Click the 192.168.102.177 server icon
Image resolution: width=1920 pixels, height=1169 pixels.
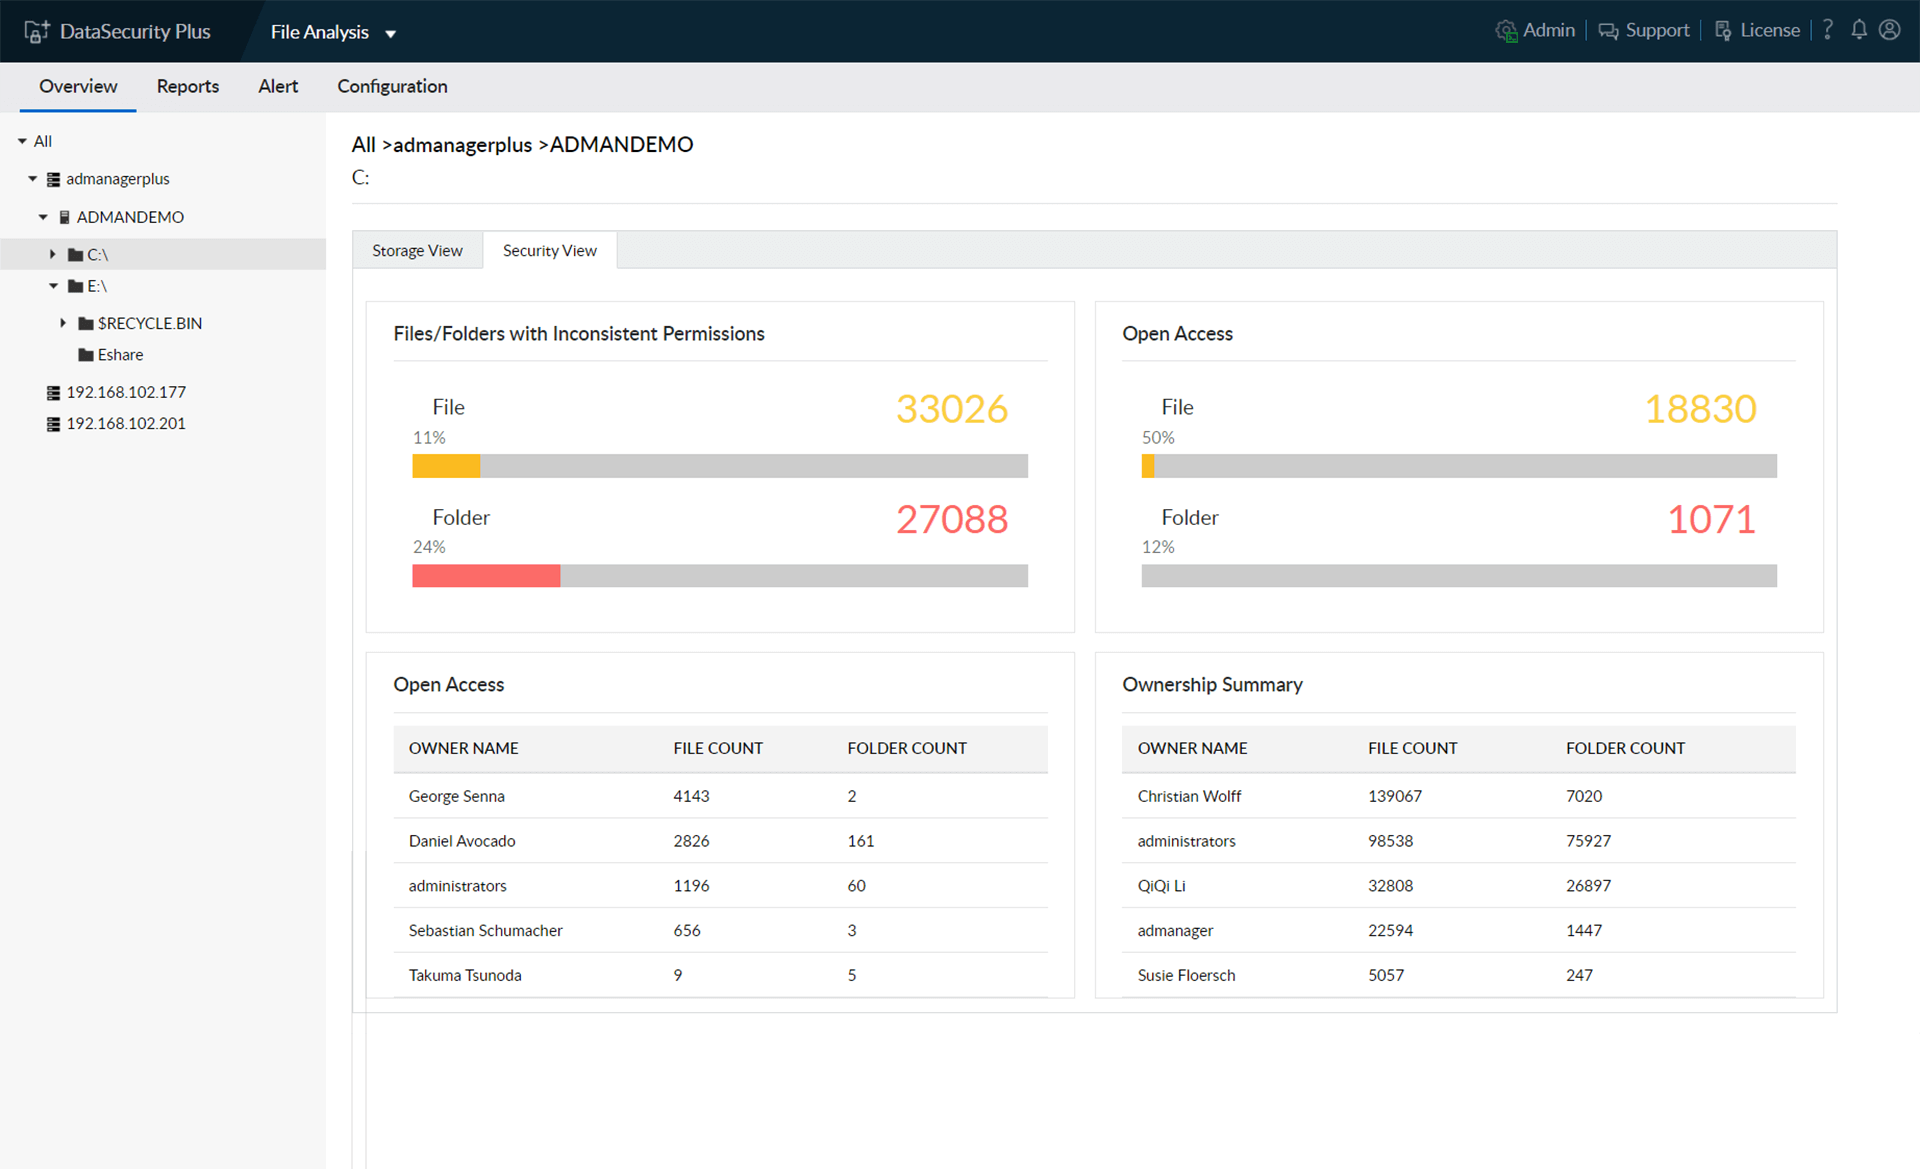54,392
